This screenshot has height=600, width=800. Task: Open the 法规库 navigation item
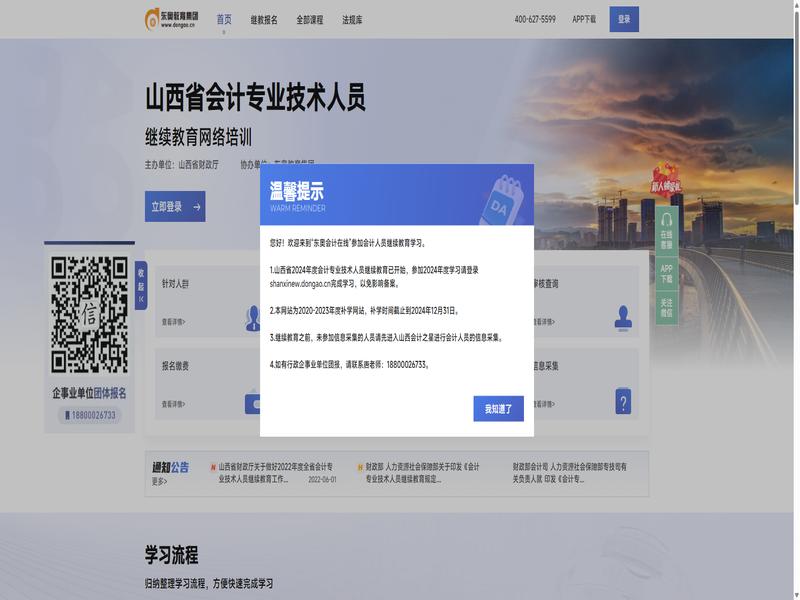[x=352, y=19]
